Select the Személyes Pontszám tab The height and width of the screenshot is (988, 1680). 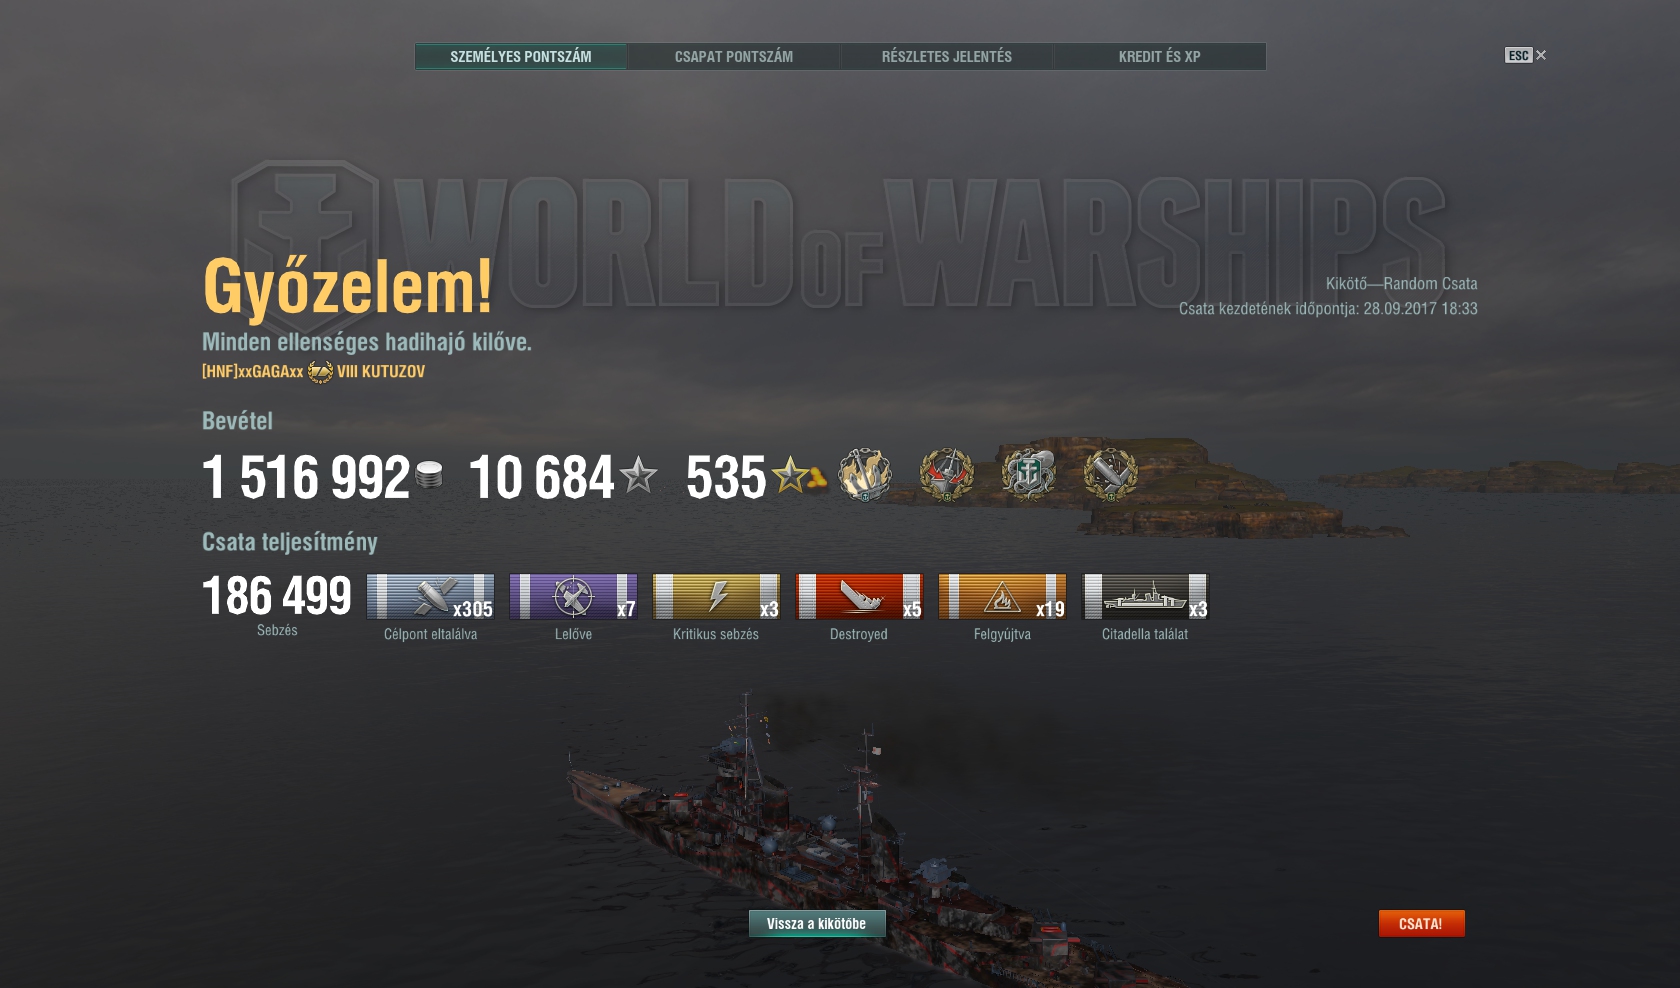(520, 57)
